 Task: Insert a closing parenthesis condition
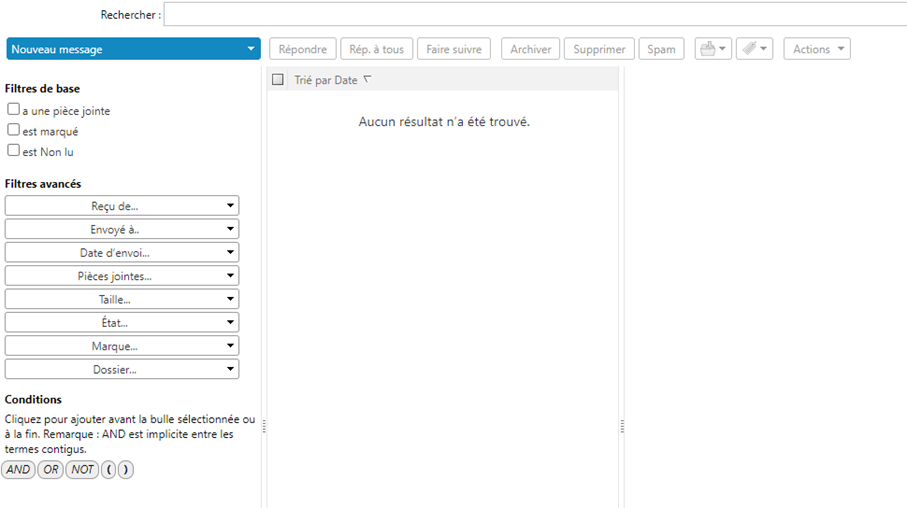pyautogui.click(x=125, y=470)
